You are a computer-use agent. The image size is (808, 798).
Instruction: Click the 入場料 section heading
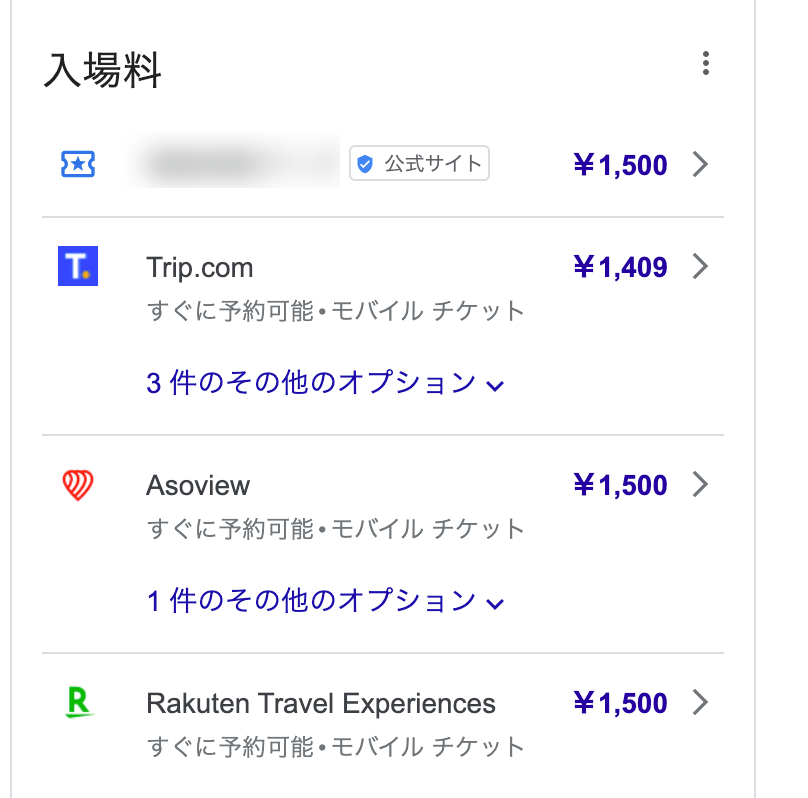pyautogui.click(x=103, y=70)
